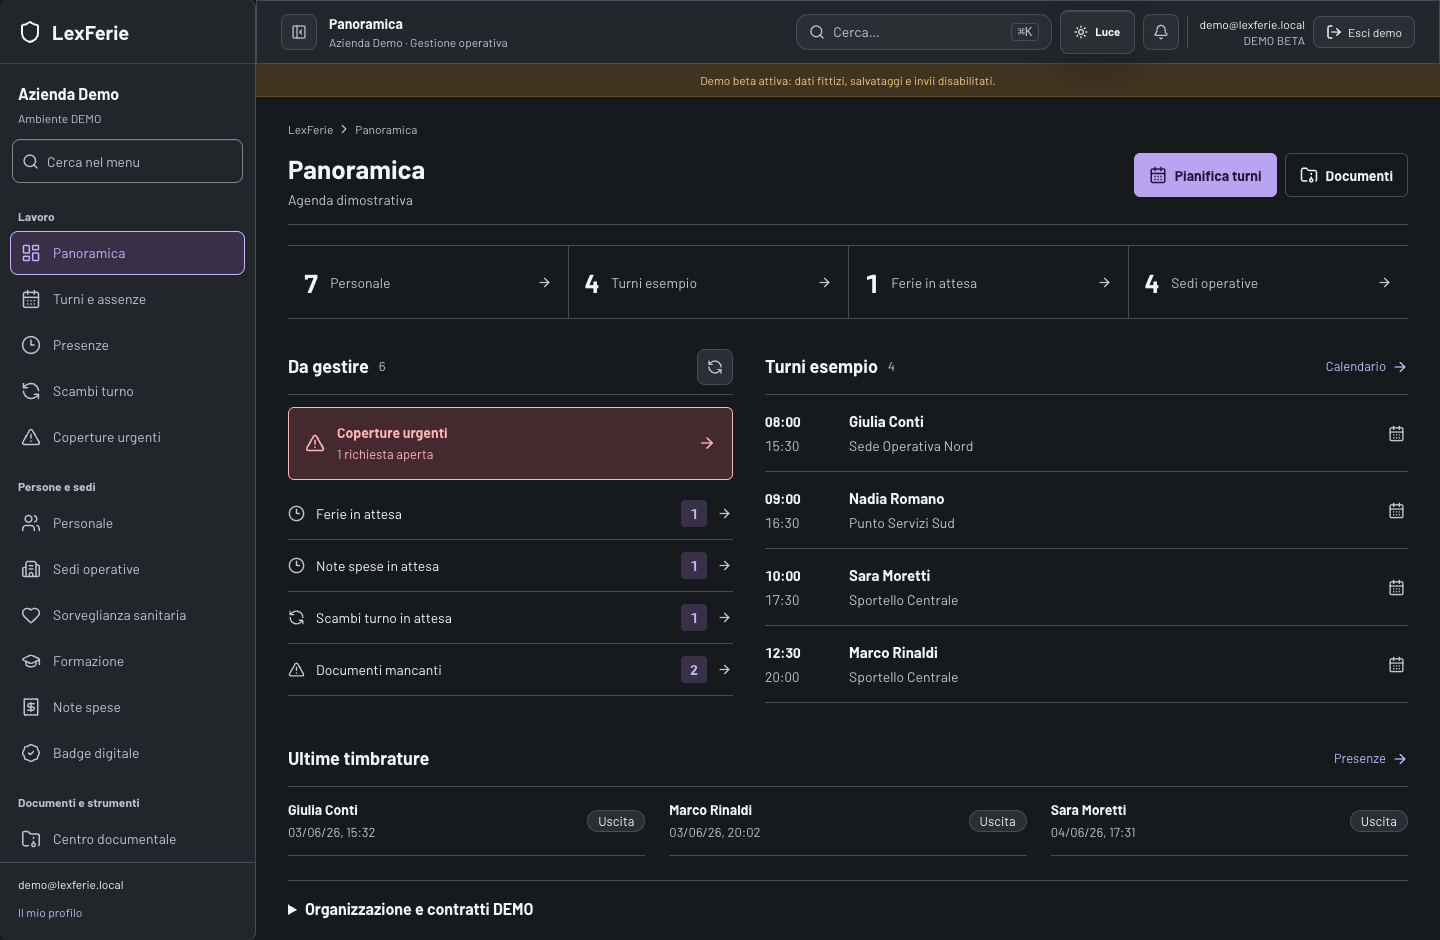Click LexFerie in the breadcrumb
The image size is (1440, 940).
[x=310, y=130]
